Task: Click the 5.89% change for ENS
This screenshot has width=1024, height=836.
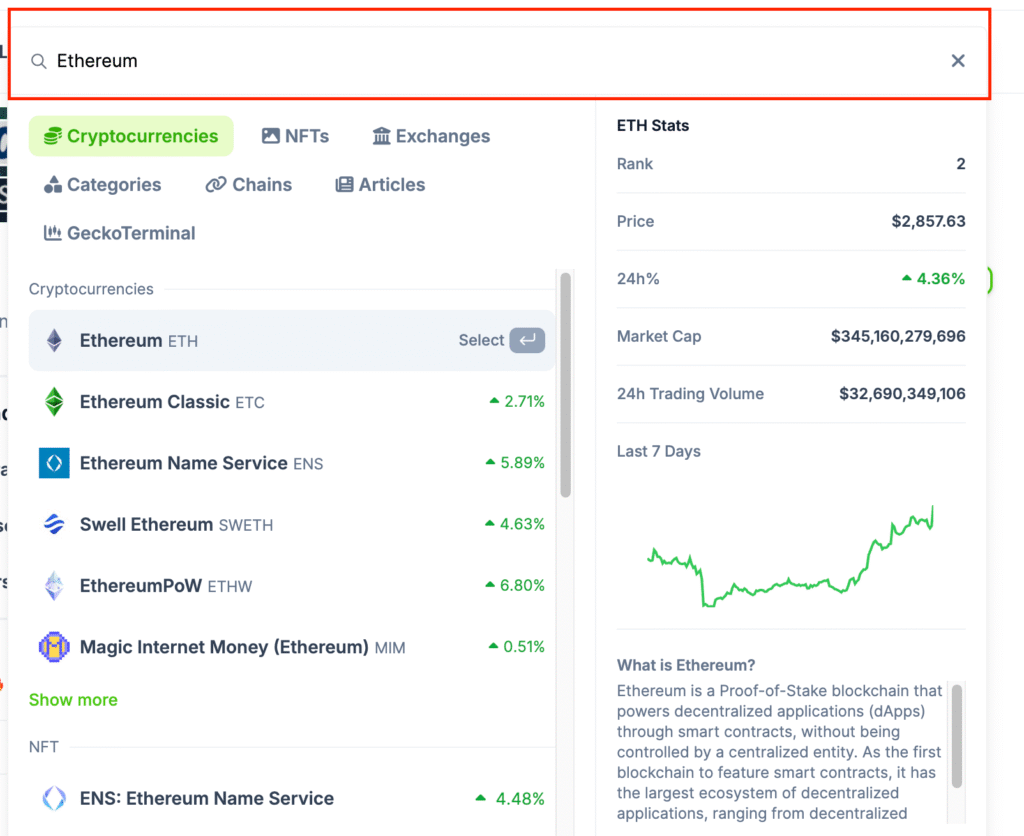Action: tap(515, 462)
